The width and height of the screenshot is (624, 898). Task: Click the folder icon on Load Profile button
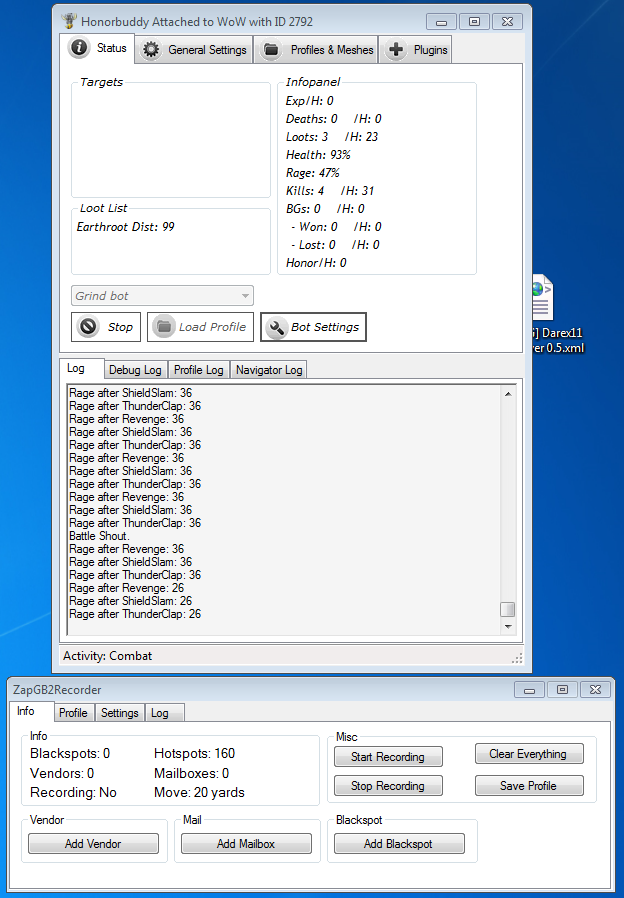click(164, 326)
